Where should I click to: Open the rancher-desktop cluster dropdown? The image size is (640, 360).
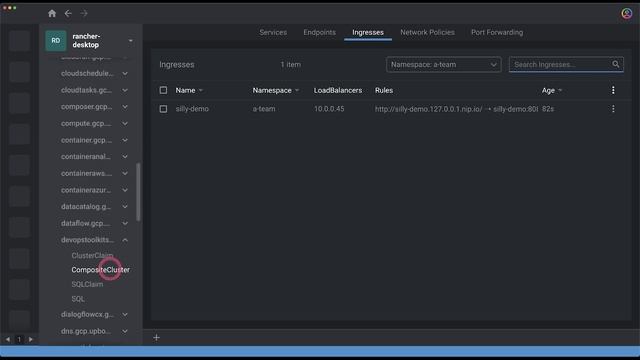[x=131, y=41]
